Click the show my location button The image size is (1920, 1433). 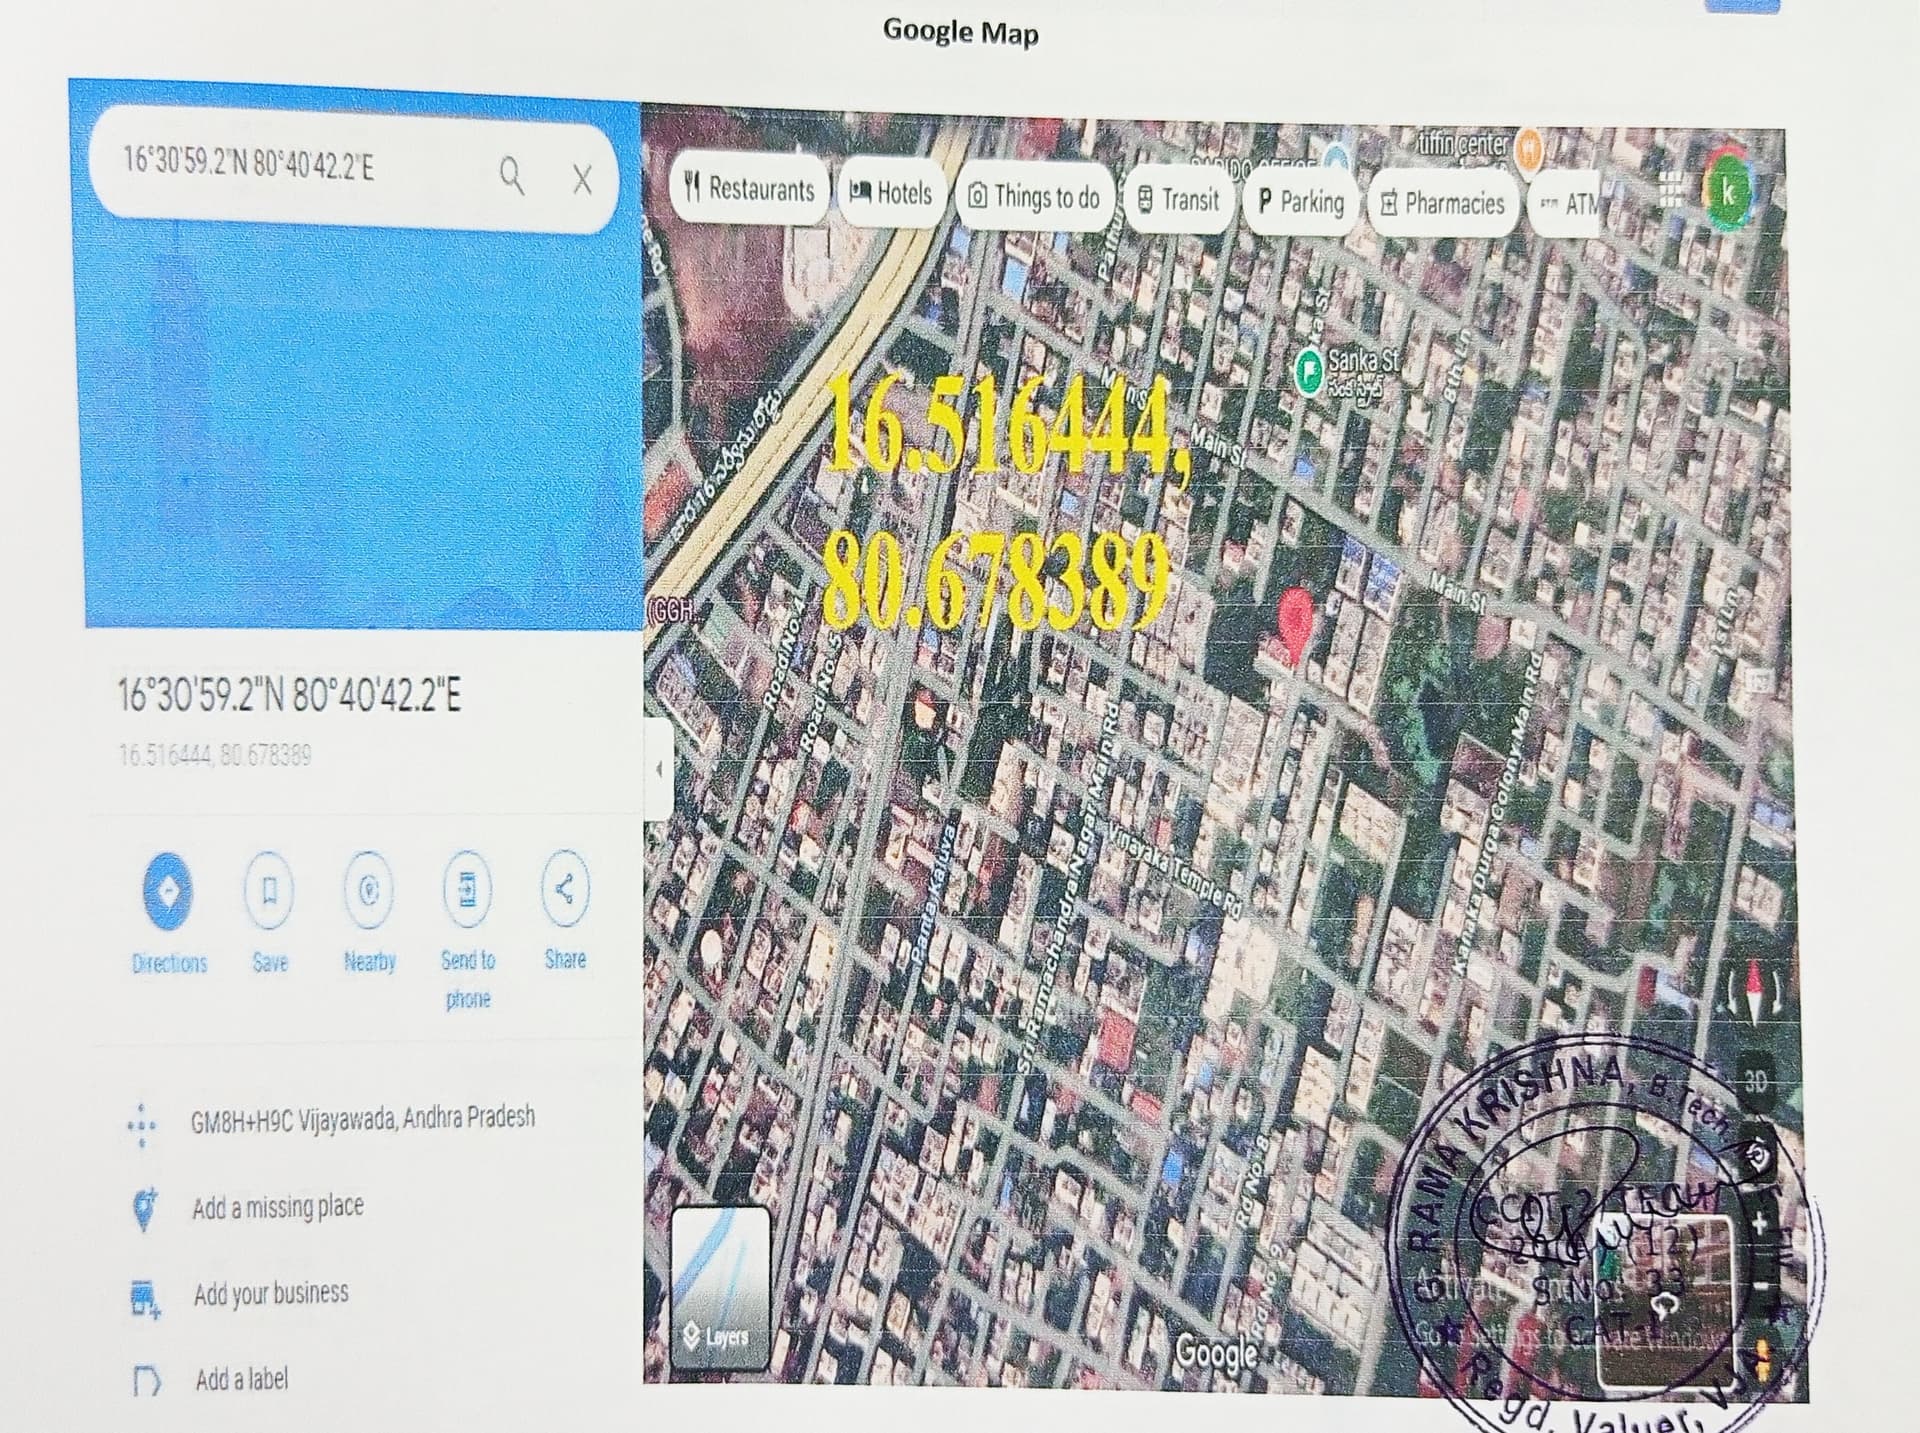[1759, 1155]
